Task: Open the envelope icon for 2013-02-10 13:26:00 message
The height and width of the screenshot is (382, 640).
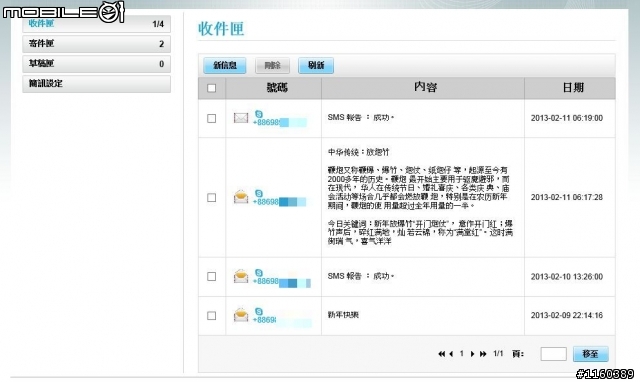Action: [241, 276]
